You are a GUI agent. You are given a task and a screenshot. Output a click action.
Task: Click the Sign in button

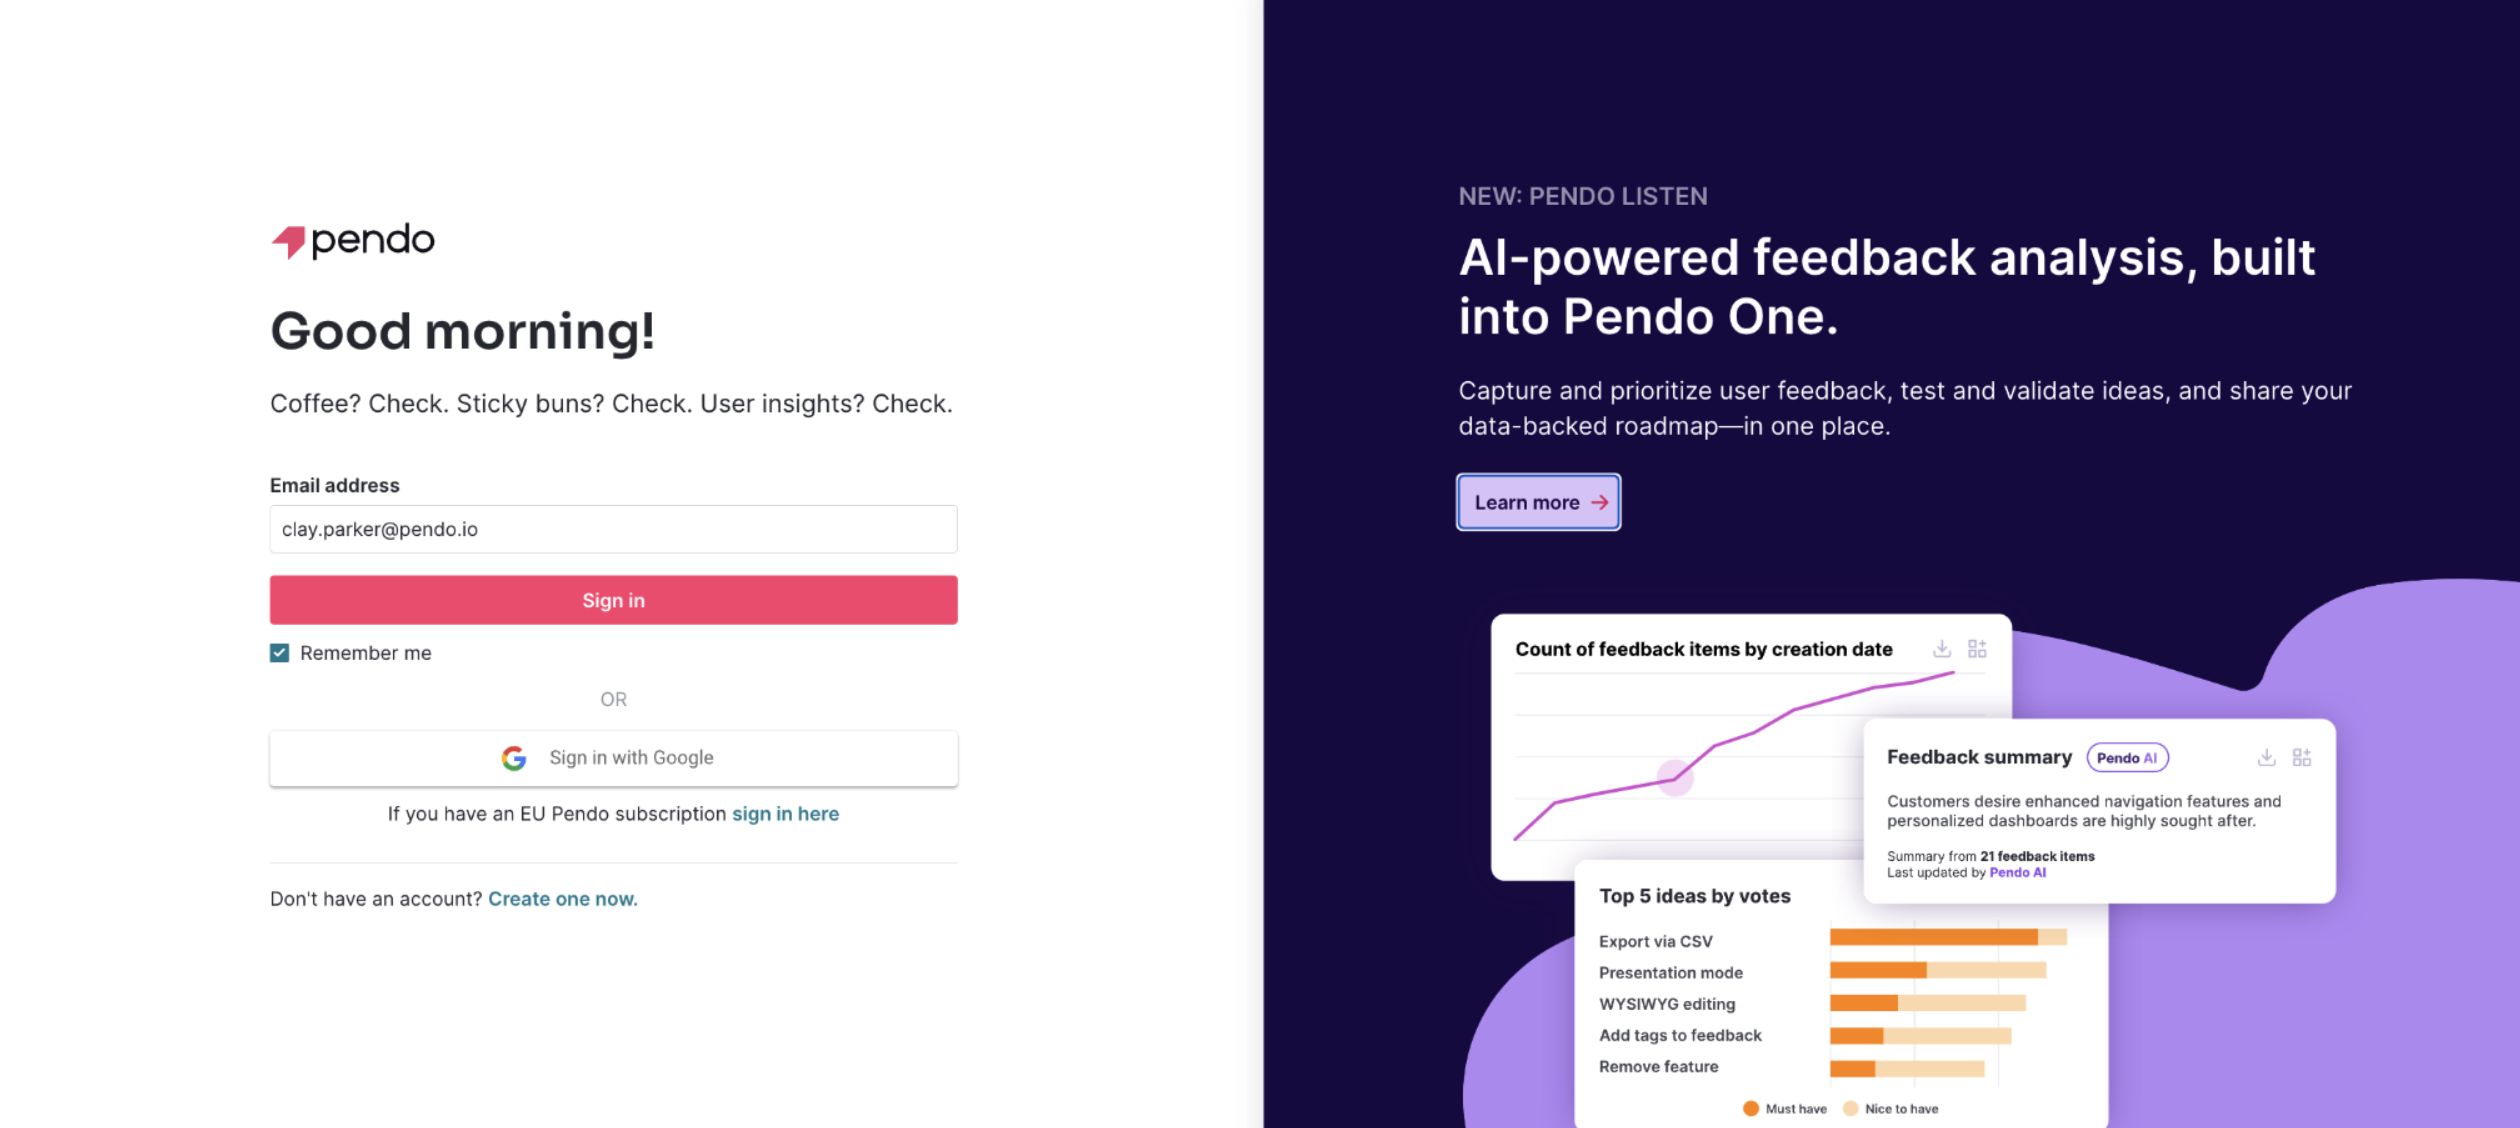tap(612, 599)
